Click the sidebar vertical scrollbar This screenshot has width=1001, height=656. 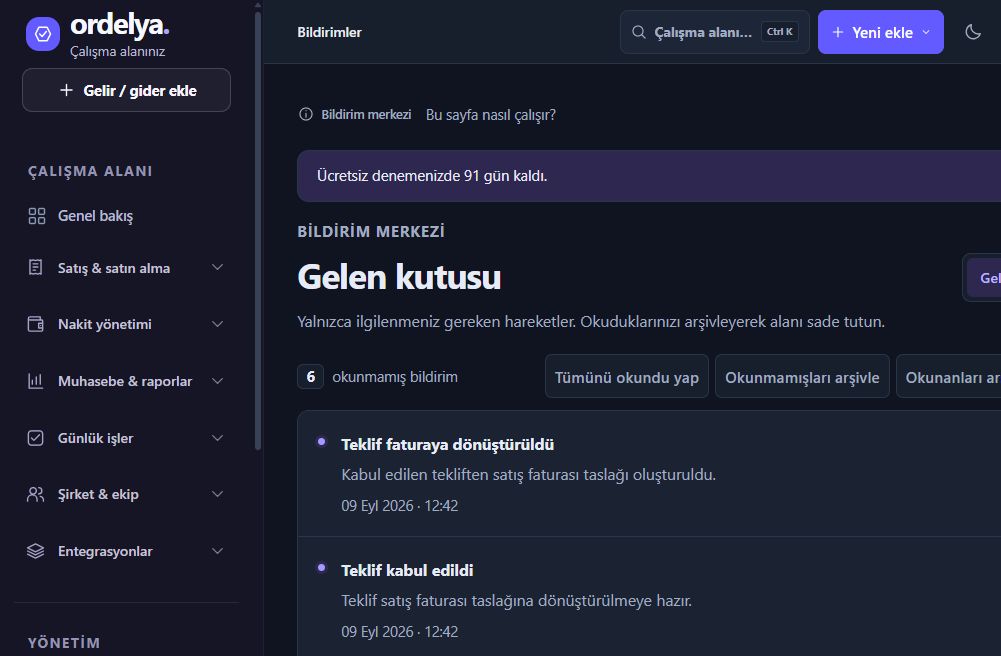[258, 230]
